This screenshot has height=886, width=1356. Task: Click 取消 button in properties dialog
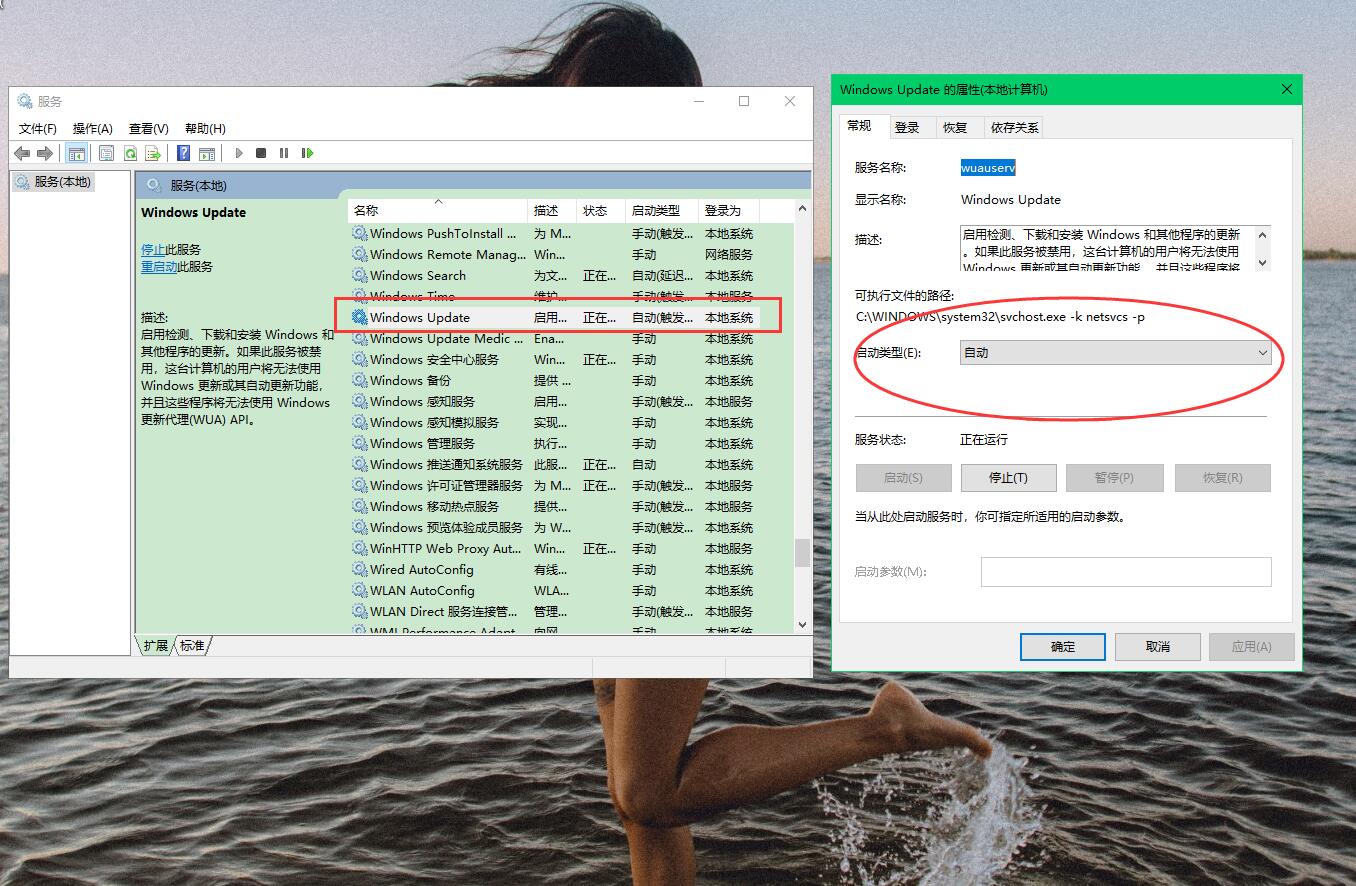click(1158, 646)
